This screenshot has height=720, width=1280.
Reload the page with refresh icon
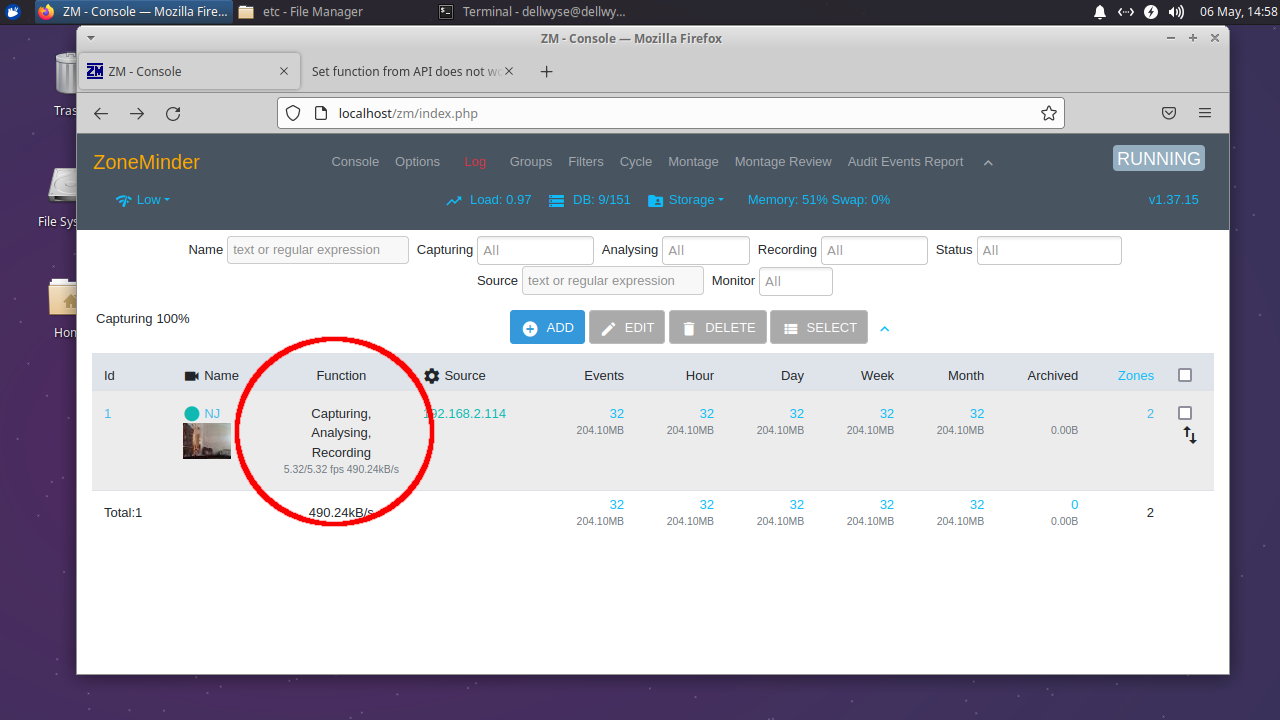tap(173, 114)
